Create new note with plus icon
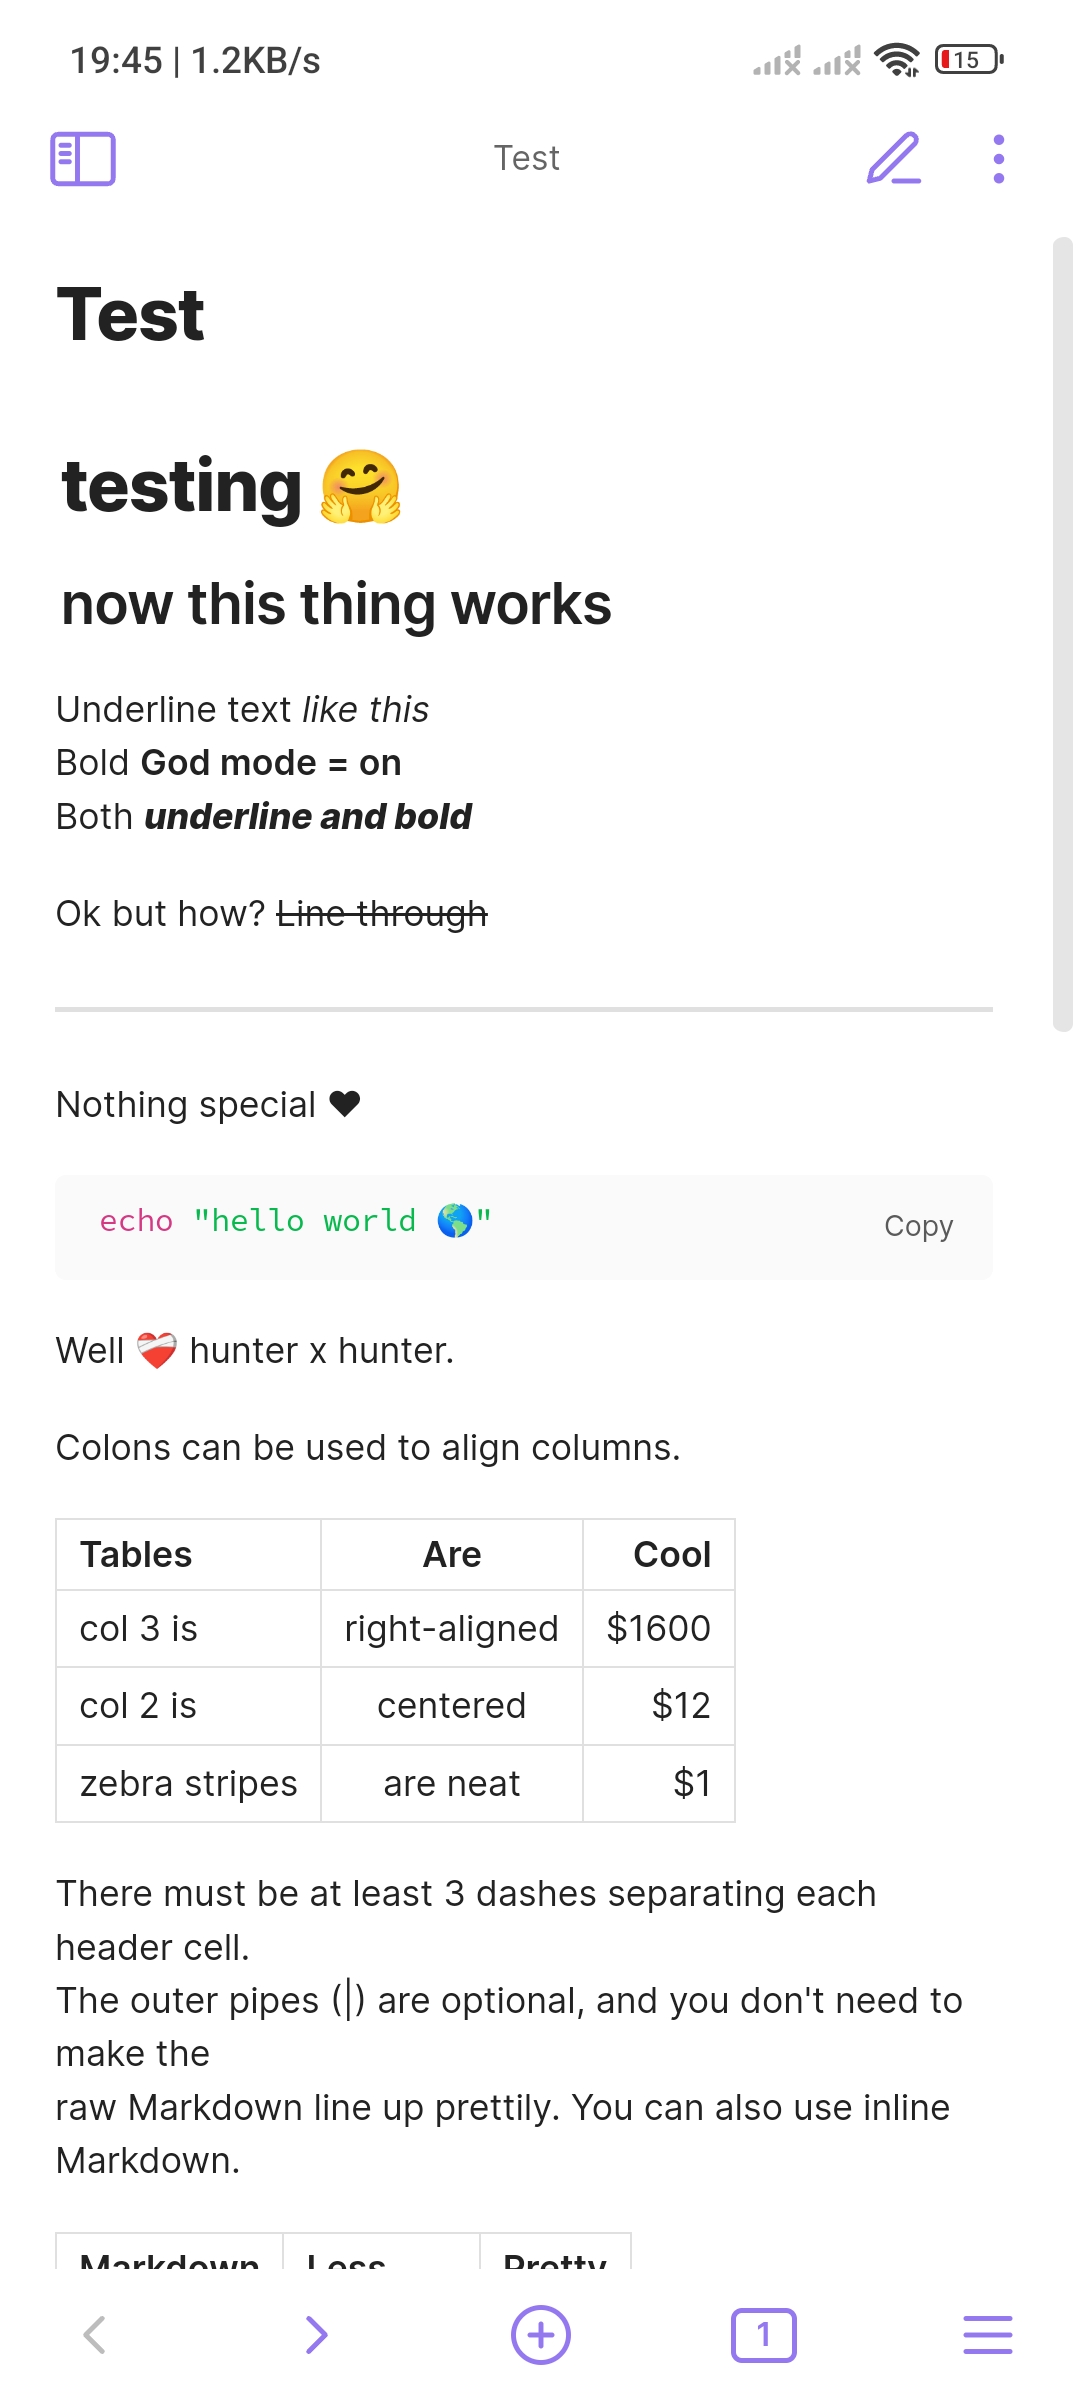Screen dimensions: 1080x2400 click(540, 2335)
